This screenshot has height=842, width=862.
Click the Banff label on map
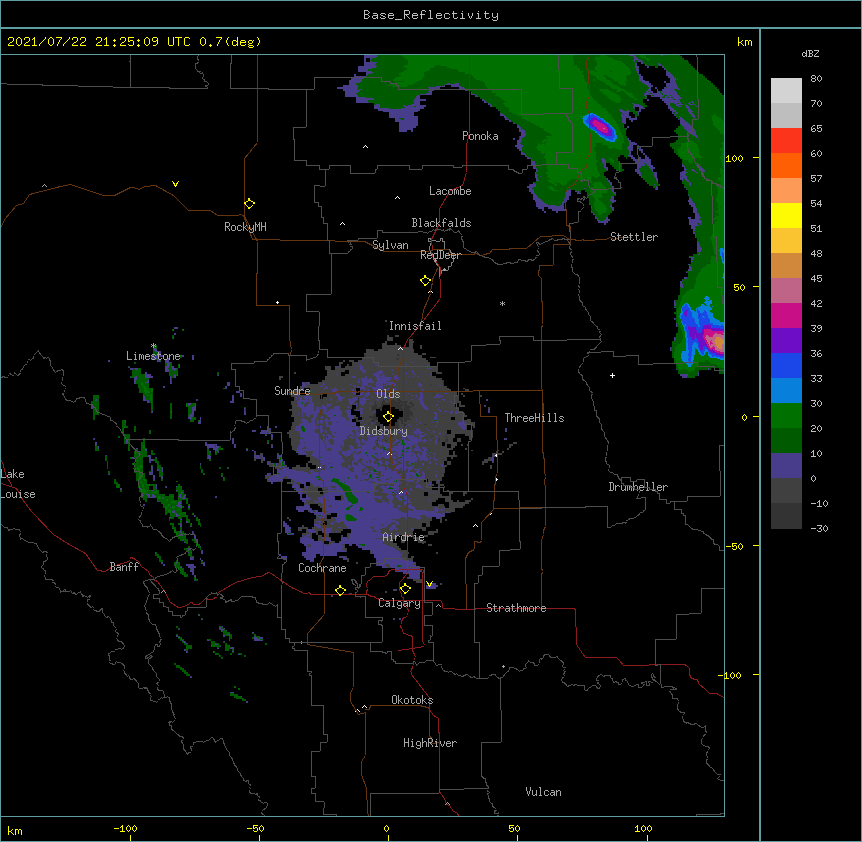click(x=124, y=567)
